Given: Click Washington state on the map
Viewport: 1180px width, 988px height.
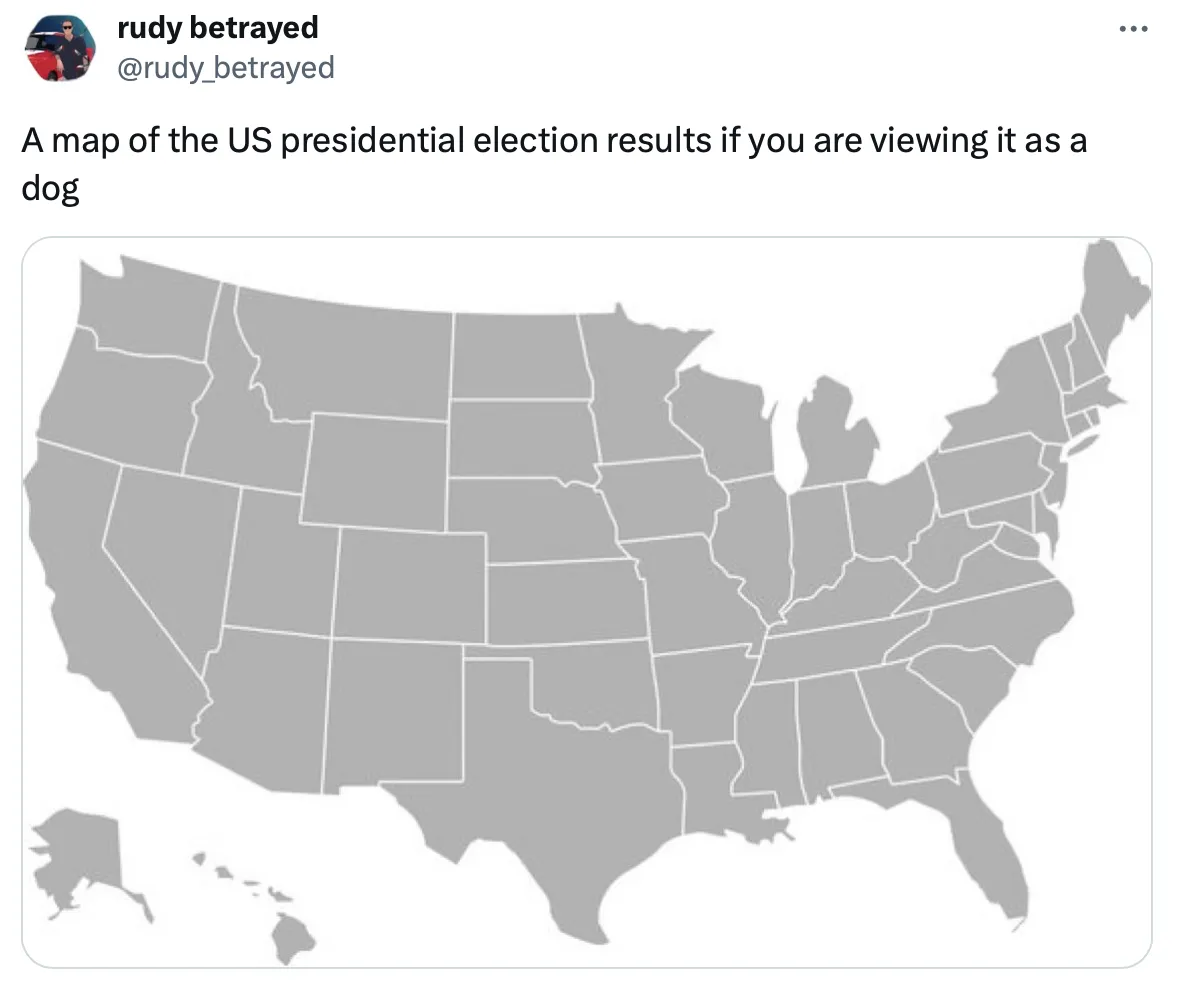Looking at the screenshot, I should (x=150, y=305).
